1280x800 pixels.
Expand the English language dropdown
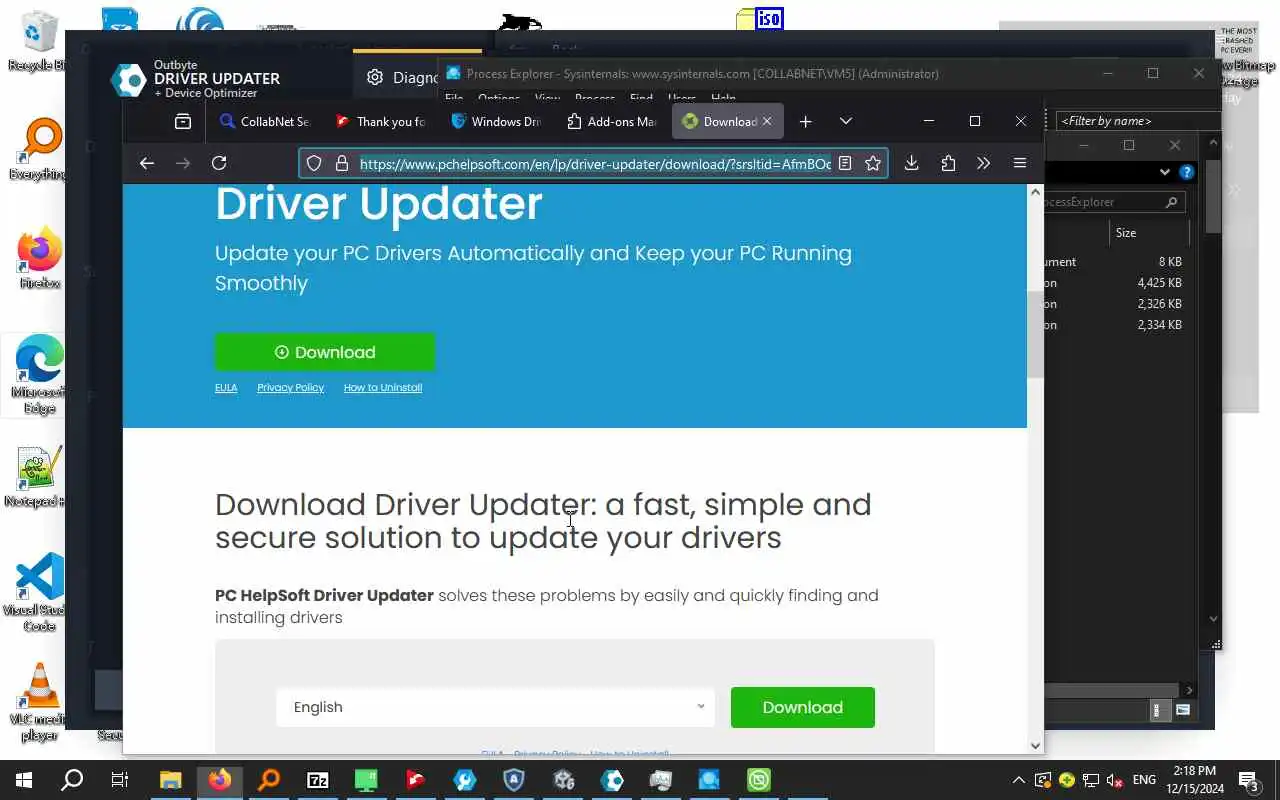click(x=495, y=707)
